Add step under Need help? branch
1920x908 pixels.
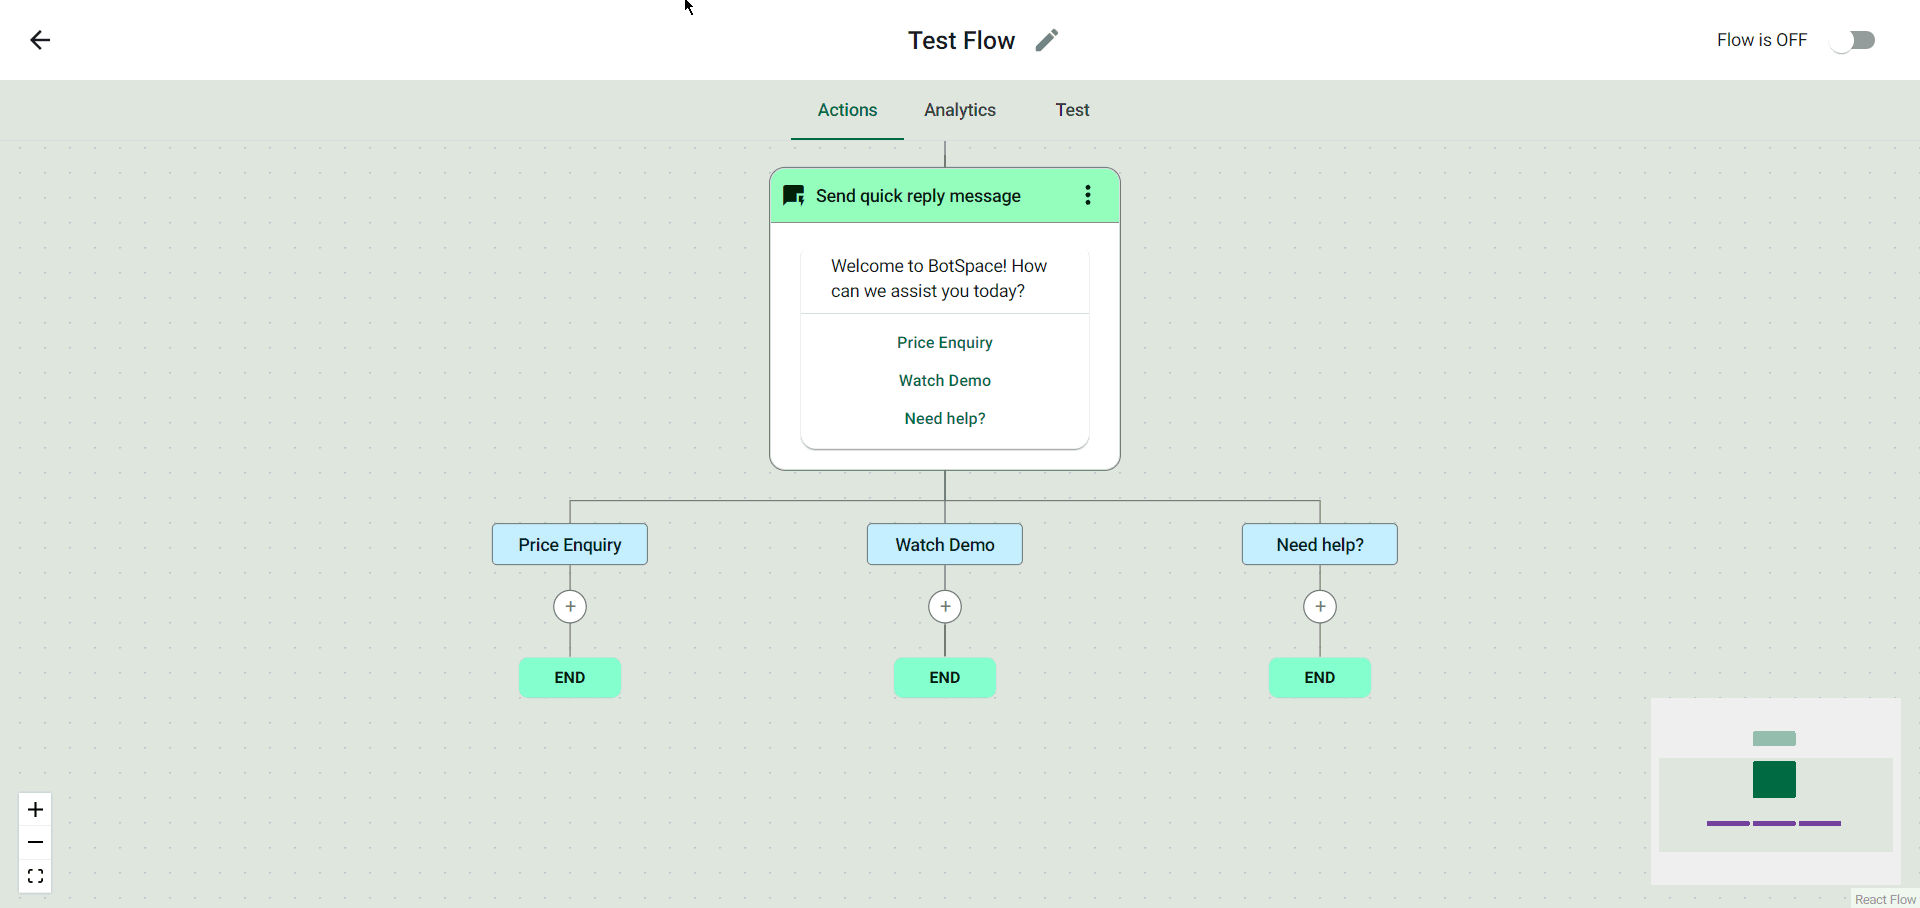[1320, 607]
